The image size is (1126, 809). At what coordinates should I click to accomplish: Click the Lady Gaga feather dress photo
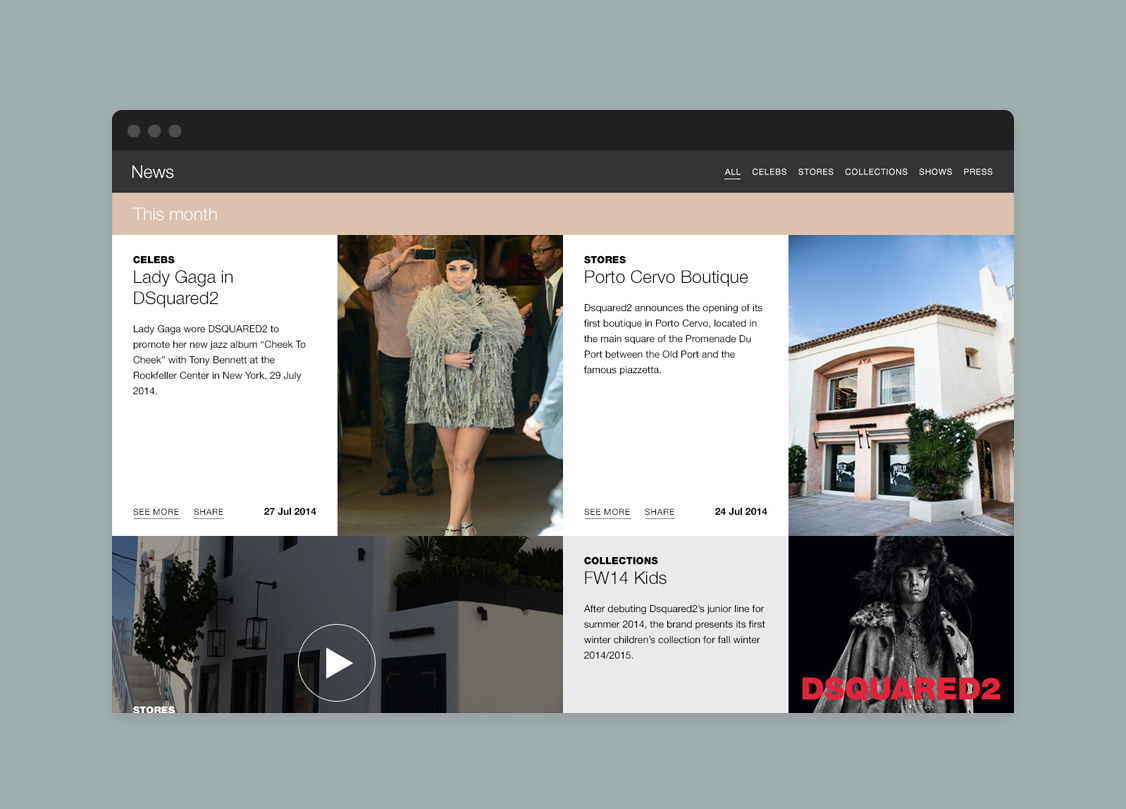click(450, 385)
